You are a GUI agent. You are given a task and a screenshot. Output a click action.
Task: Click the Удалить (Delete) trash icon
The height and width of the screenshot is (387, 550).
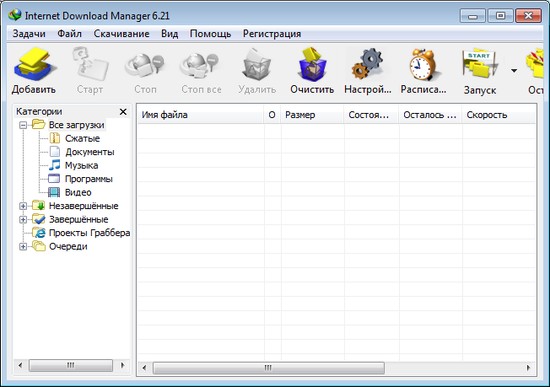pyautogui.click(x=256, y=65)
